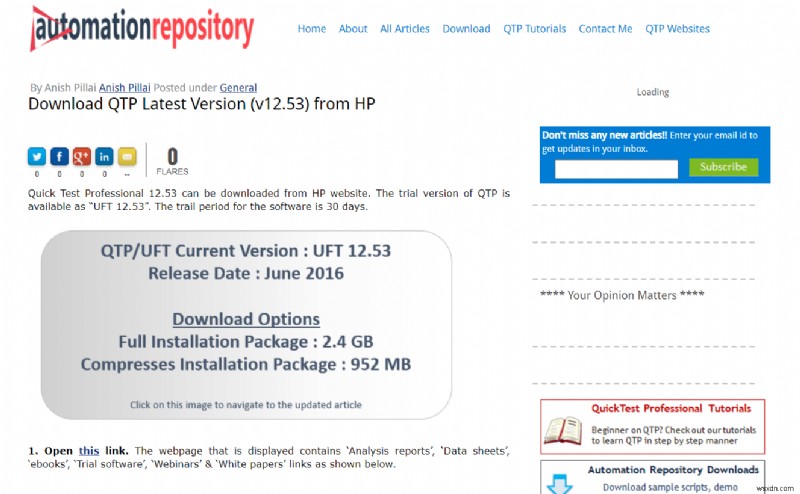Open the Contact Me page

pos(605,29)
